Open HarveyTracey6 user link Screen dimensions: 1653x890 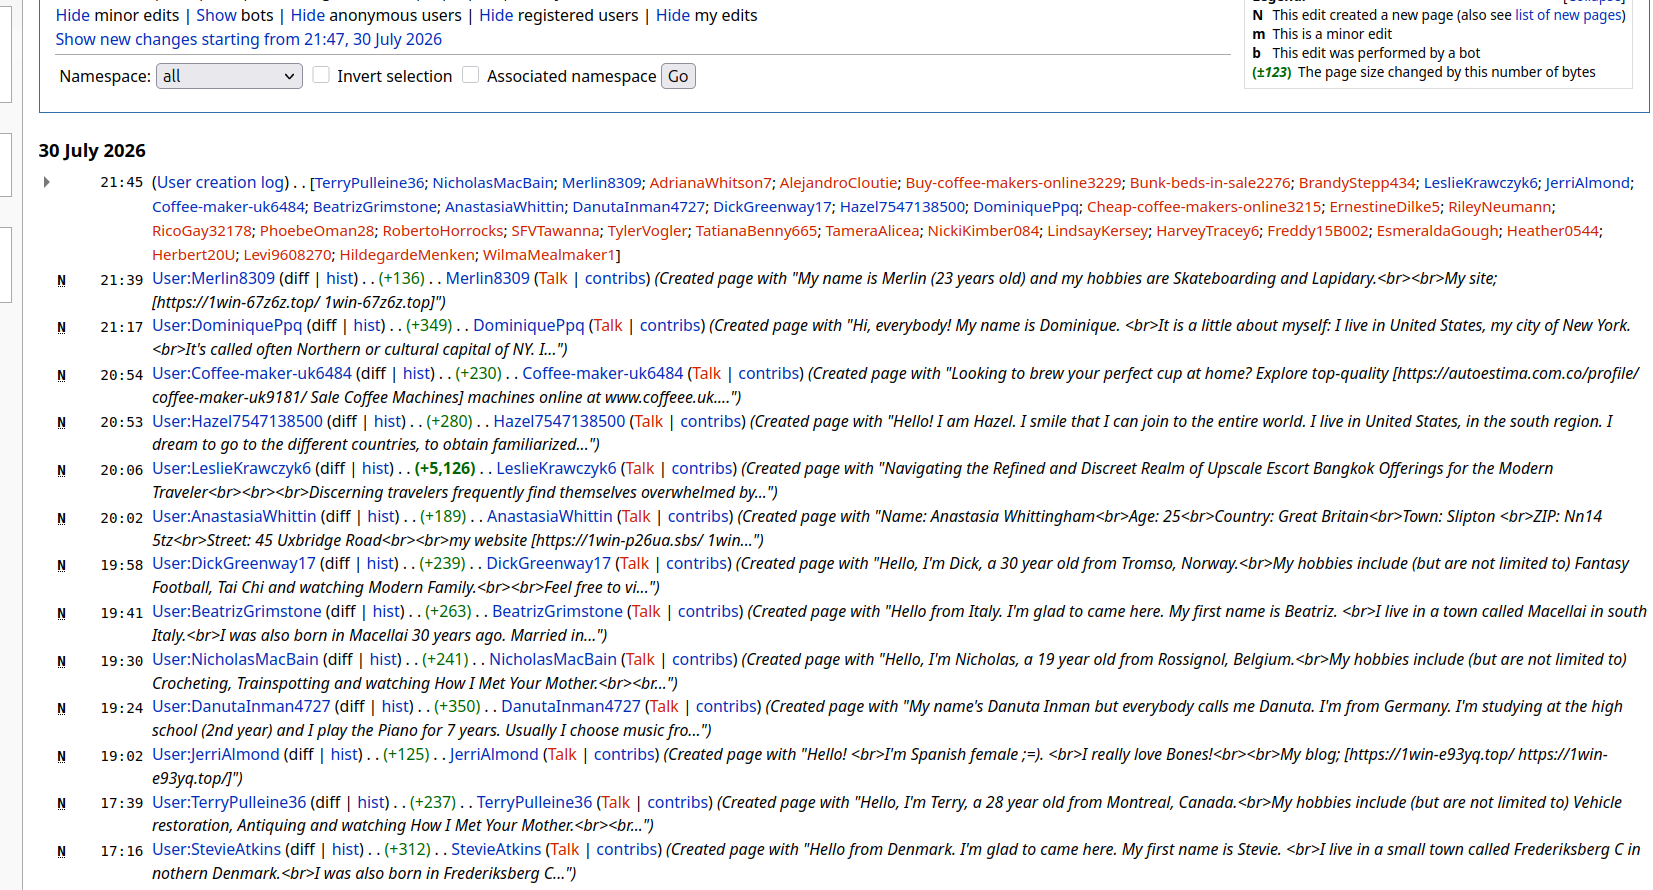tap(1208, 230)
